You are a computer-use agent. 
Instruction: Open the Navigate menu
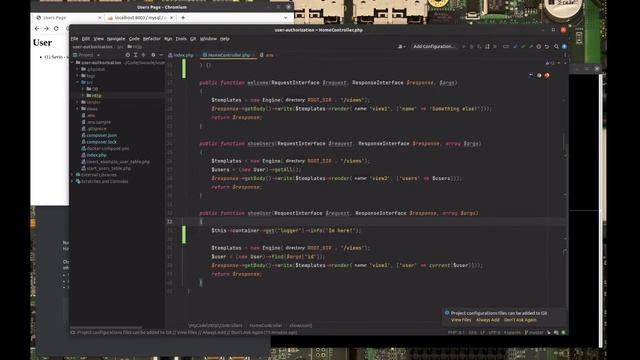click(116, 39)
